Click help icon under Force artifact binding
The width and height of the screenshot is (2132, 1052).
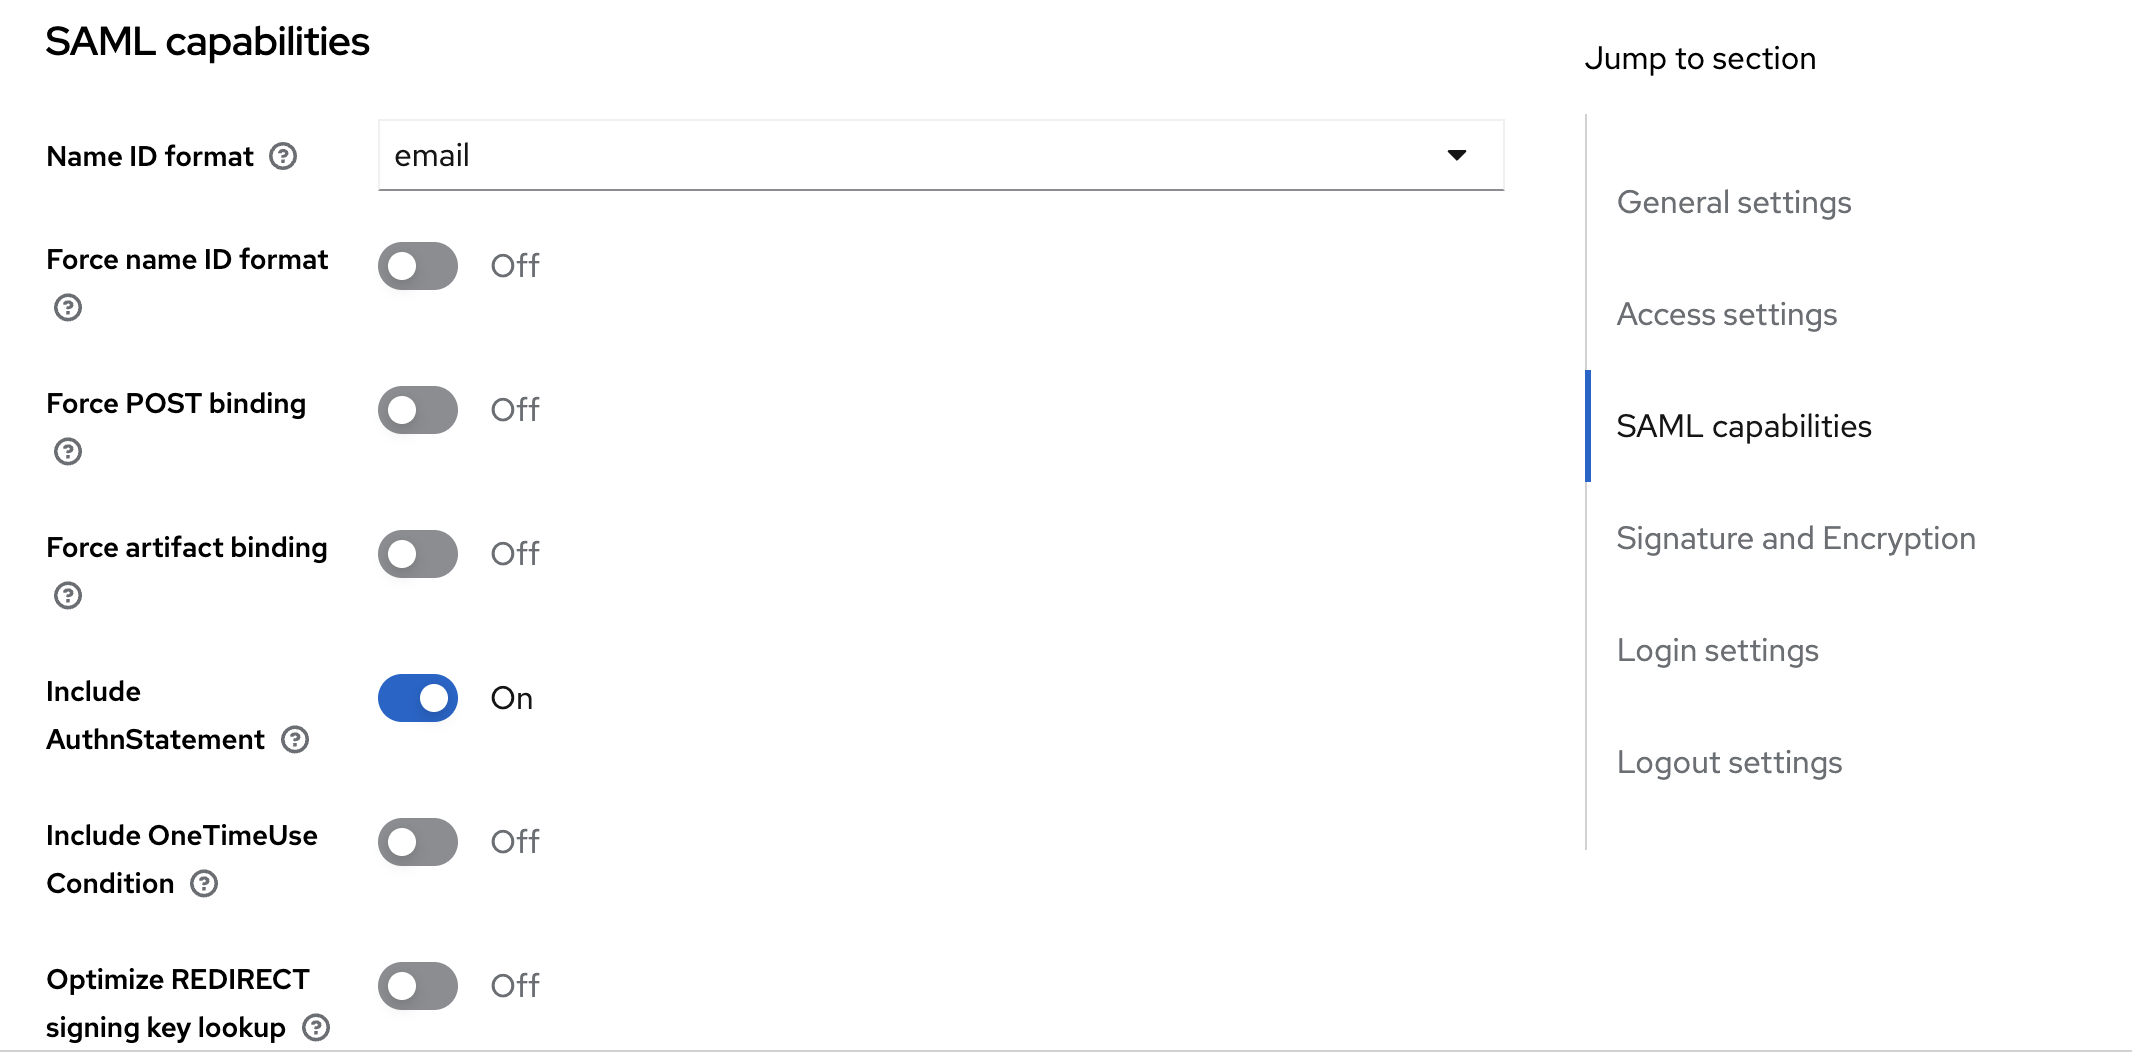68,595
